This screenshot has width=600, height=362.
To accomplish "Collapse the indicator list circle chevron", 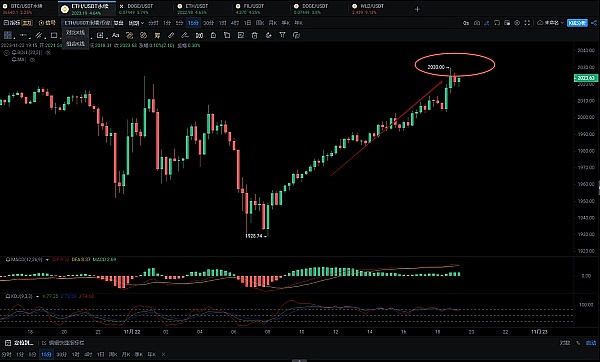I will click(6, 53).
